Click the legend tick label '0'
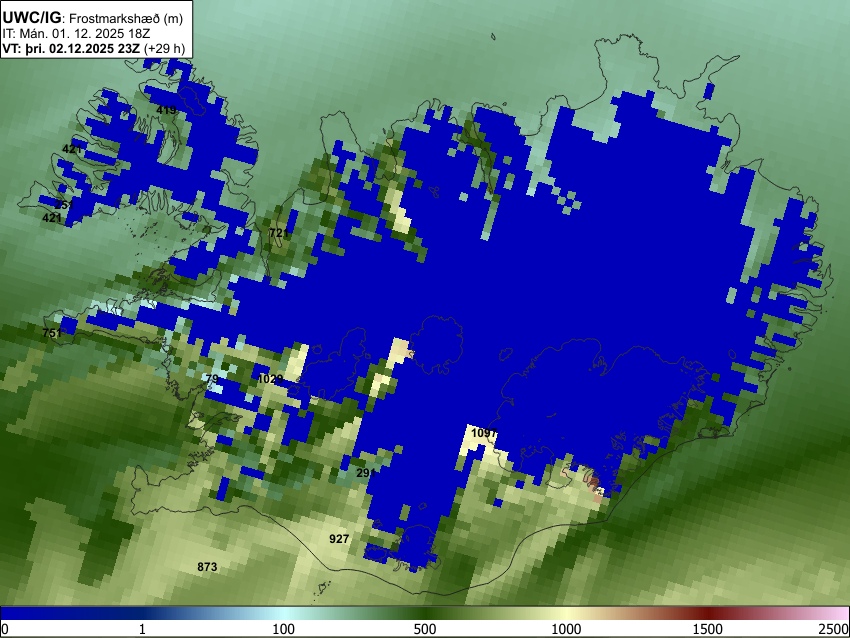850x638 pixels. 5,629
